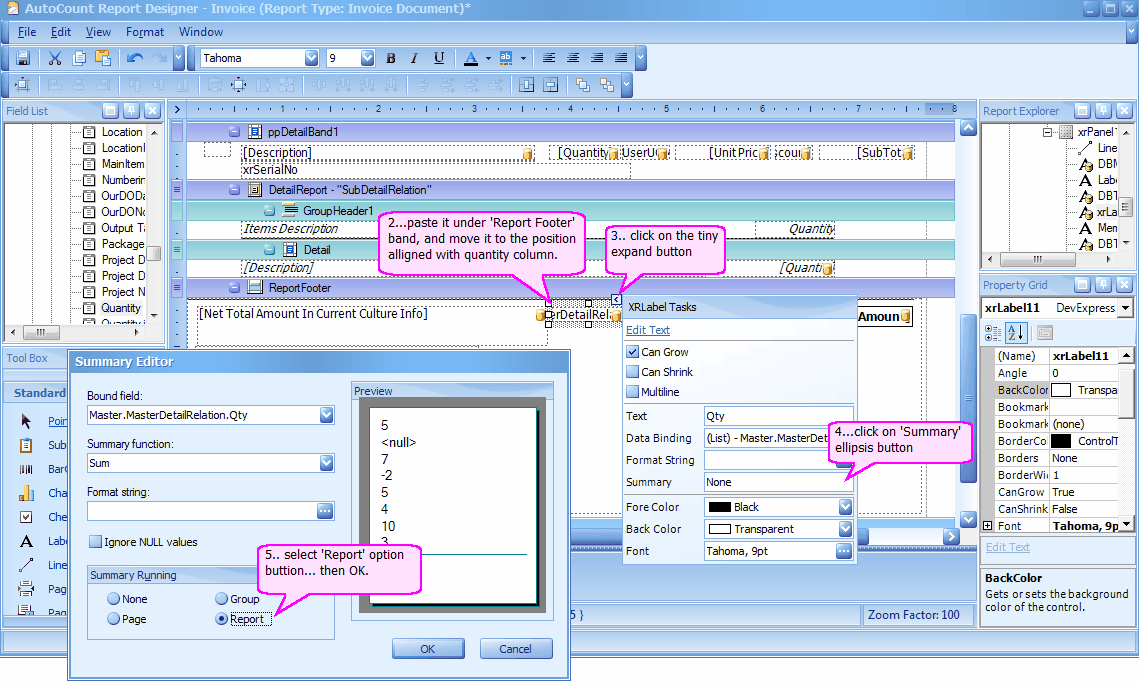
Task: Click the Alphabetical sort icon in Property Grid
Action: 1016,333
